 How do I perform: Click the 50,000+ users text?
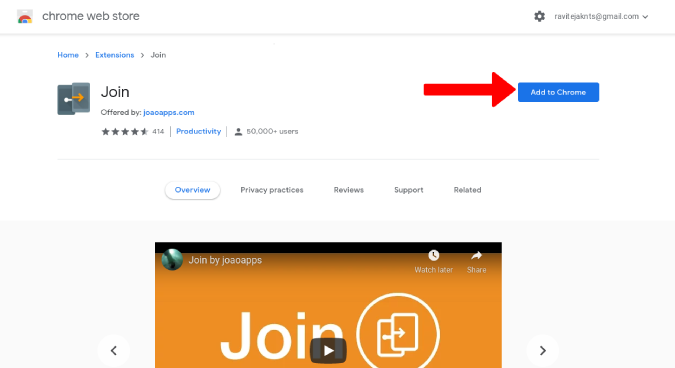[272, 131]
